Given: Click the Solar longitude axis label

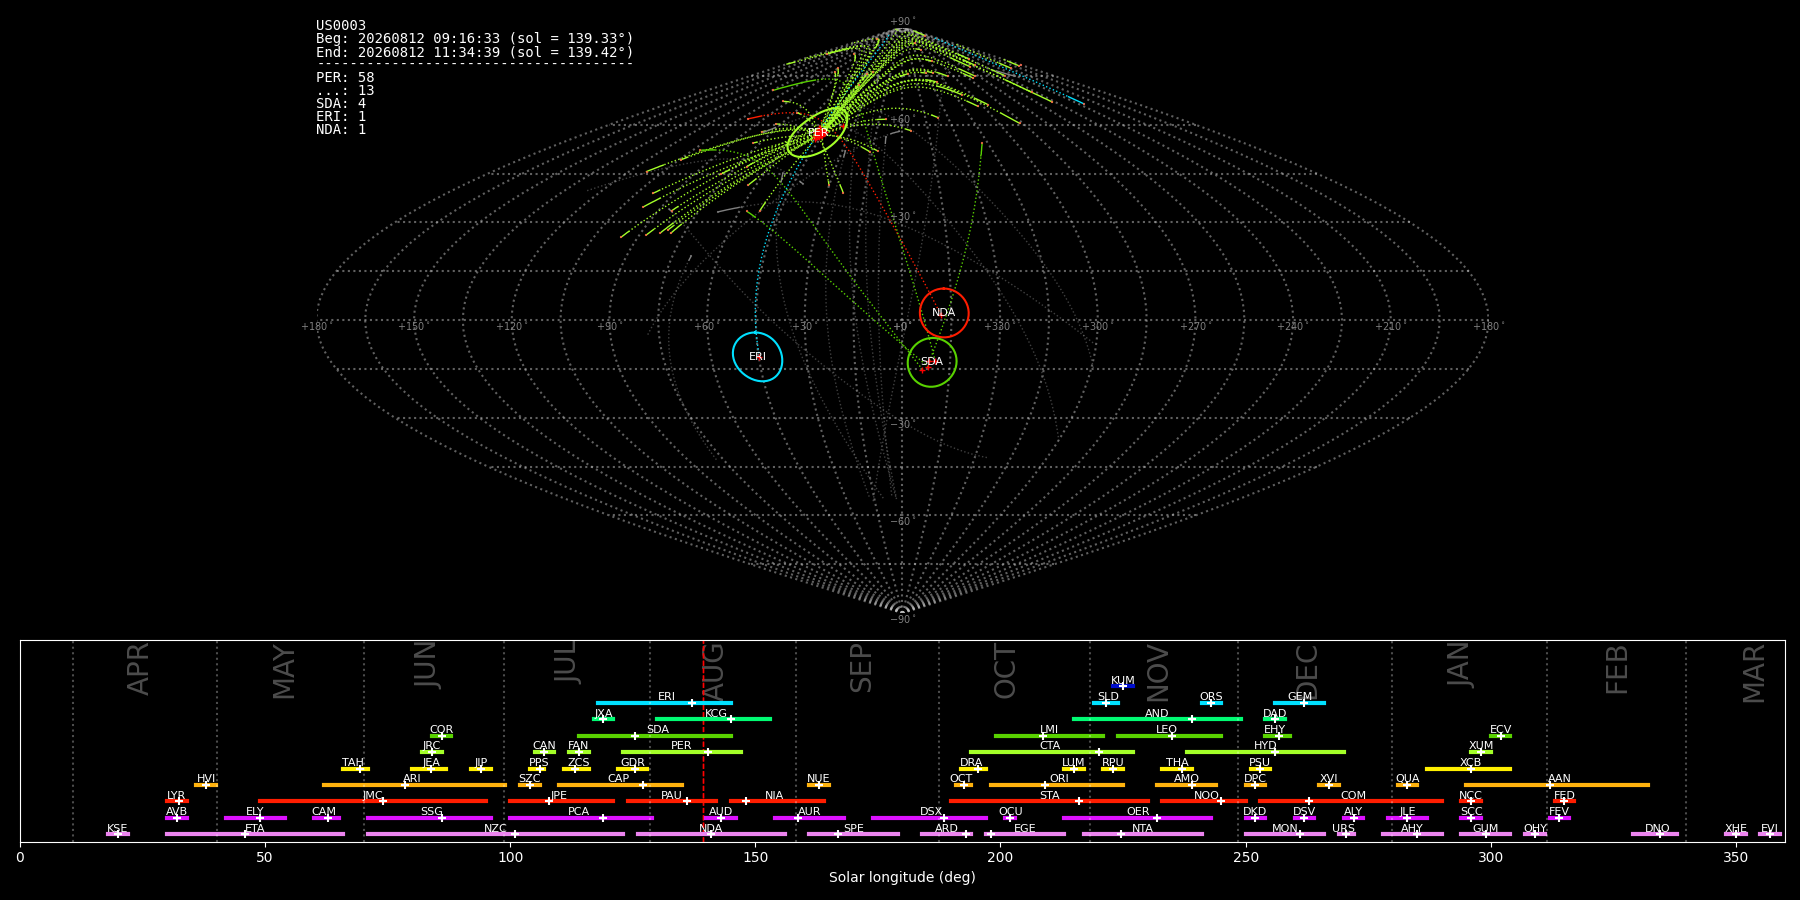Looking at the screenshot, I should coord(902,877).
